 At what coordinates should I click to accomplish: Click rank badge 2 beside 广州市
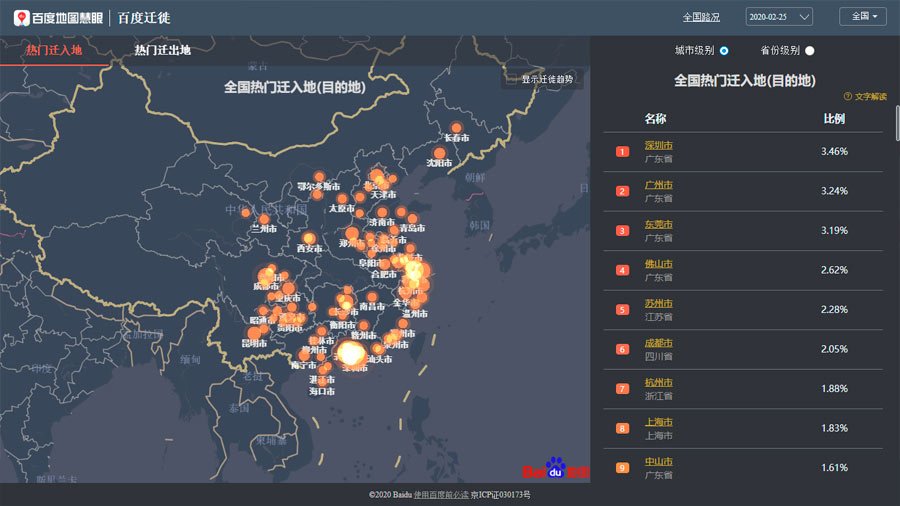[622, 191]
